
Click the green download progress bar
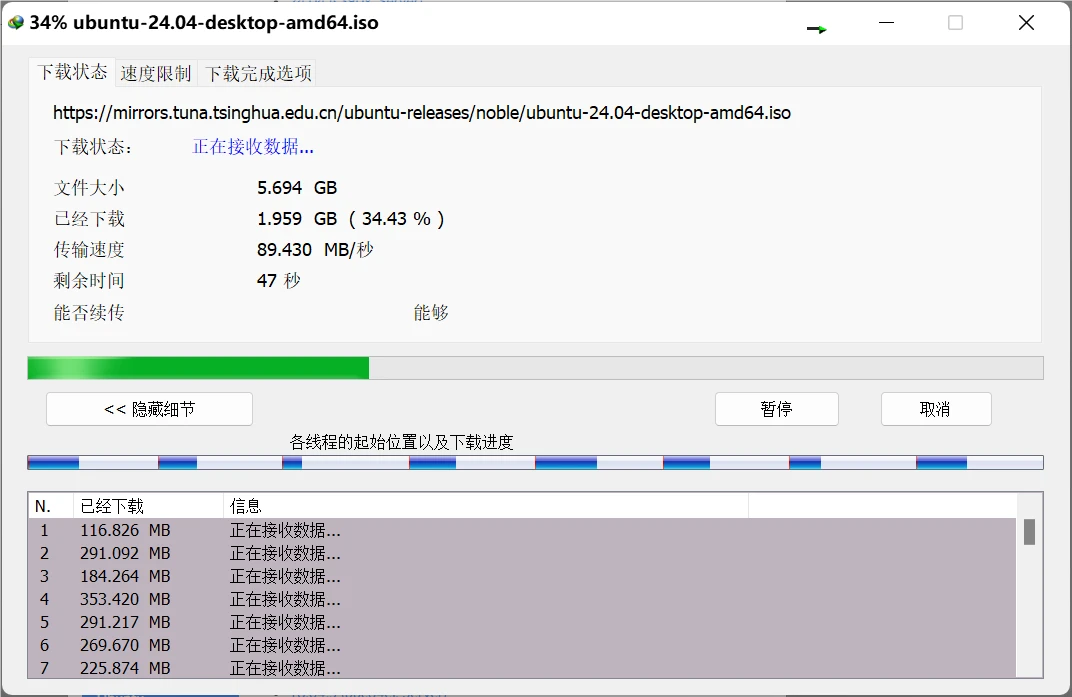coord(535,368)
